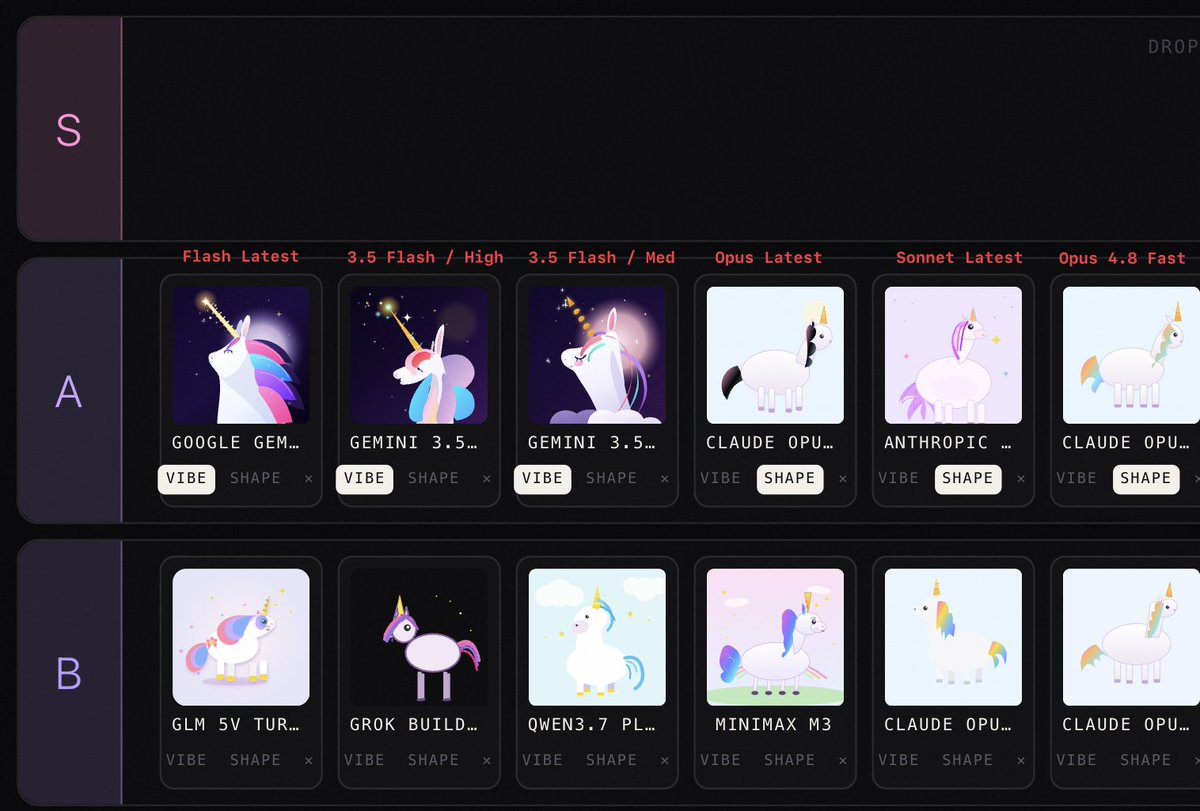This screenshot has width=1200, height=811.
Task: Remove B-tier Claude Opus card next to Minimax
Action: 1020,761
